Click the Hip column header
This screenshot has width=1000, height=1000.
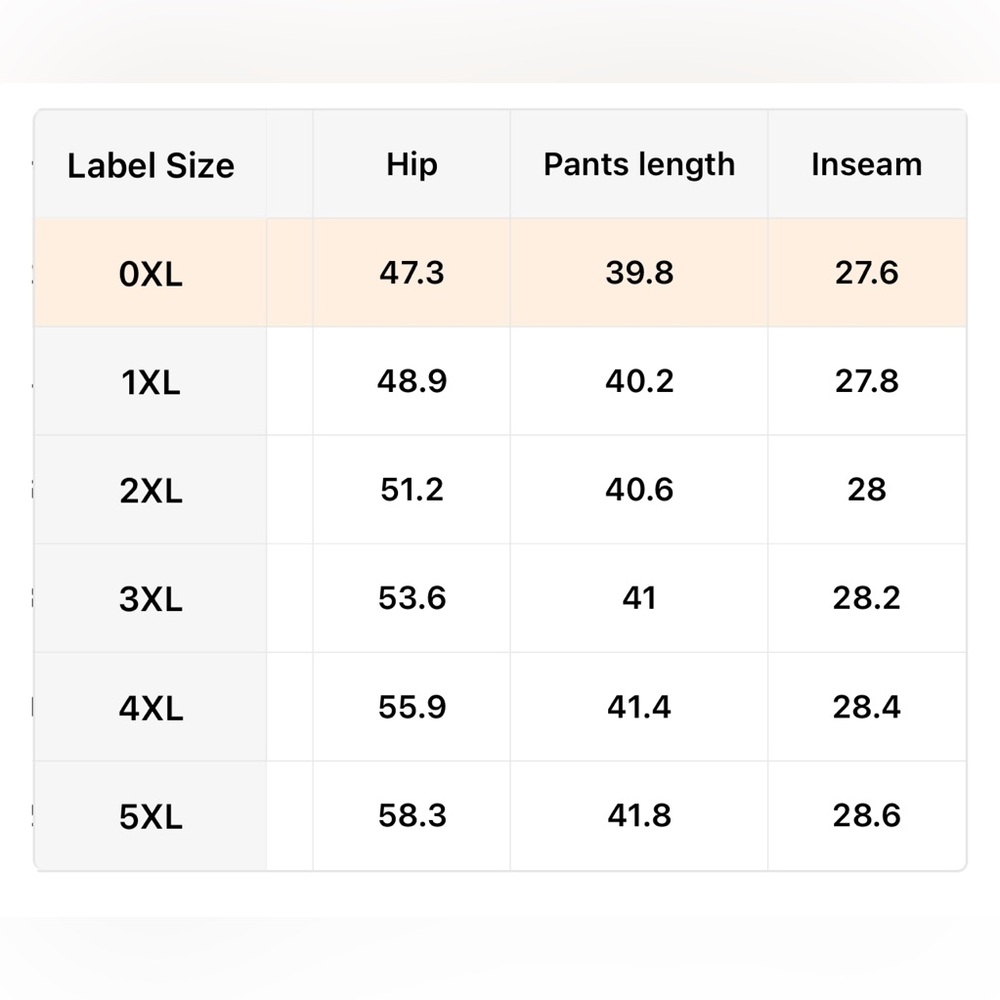coord(412,165)
